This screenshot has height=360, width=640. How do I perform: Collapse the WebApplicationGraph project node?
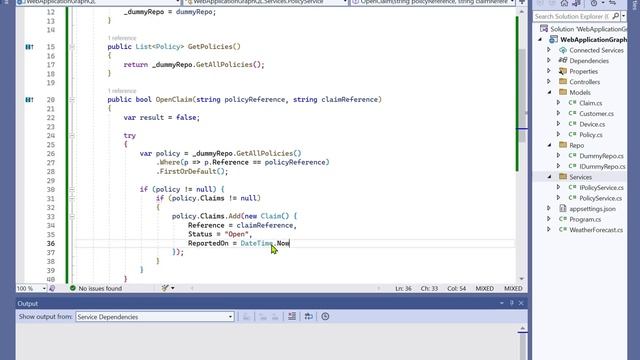coord(540,40)
